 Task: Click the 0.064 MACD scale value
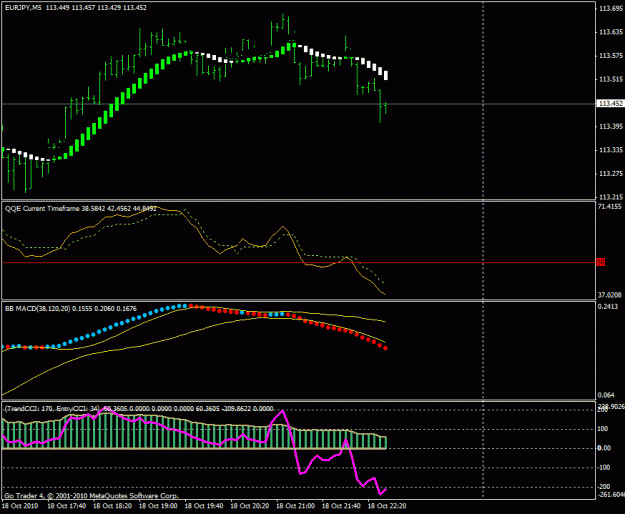pyautogui.click(x=606, y=395)
